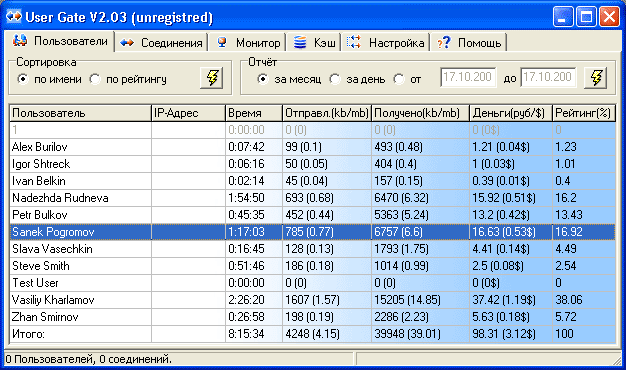
Task: Minimize the User Gate window
Action: pyautogui.click(x=563, y=17)
